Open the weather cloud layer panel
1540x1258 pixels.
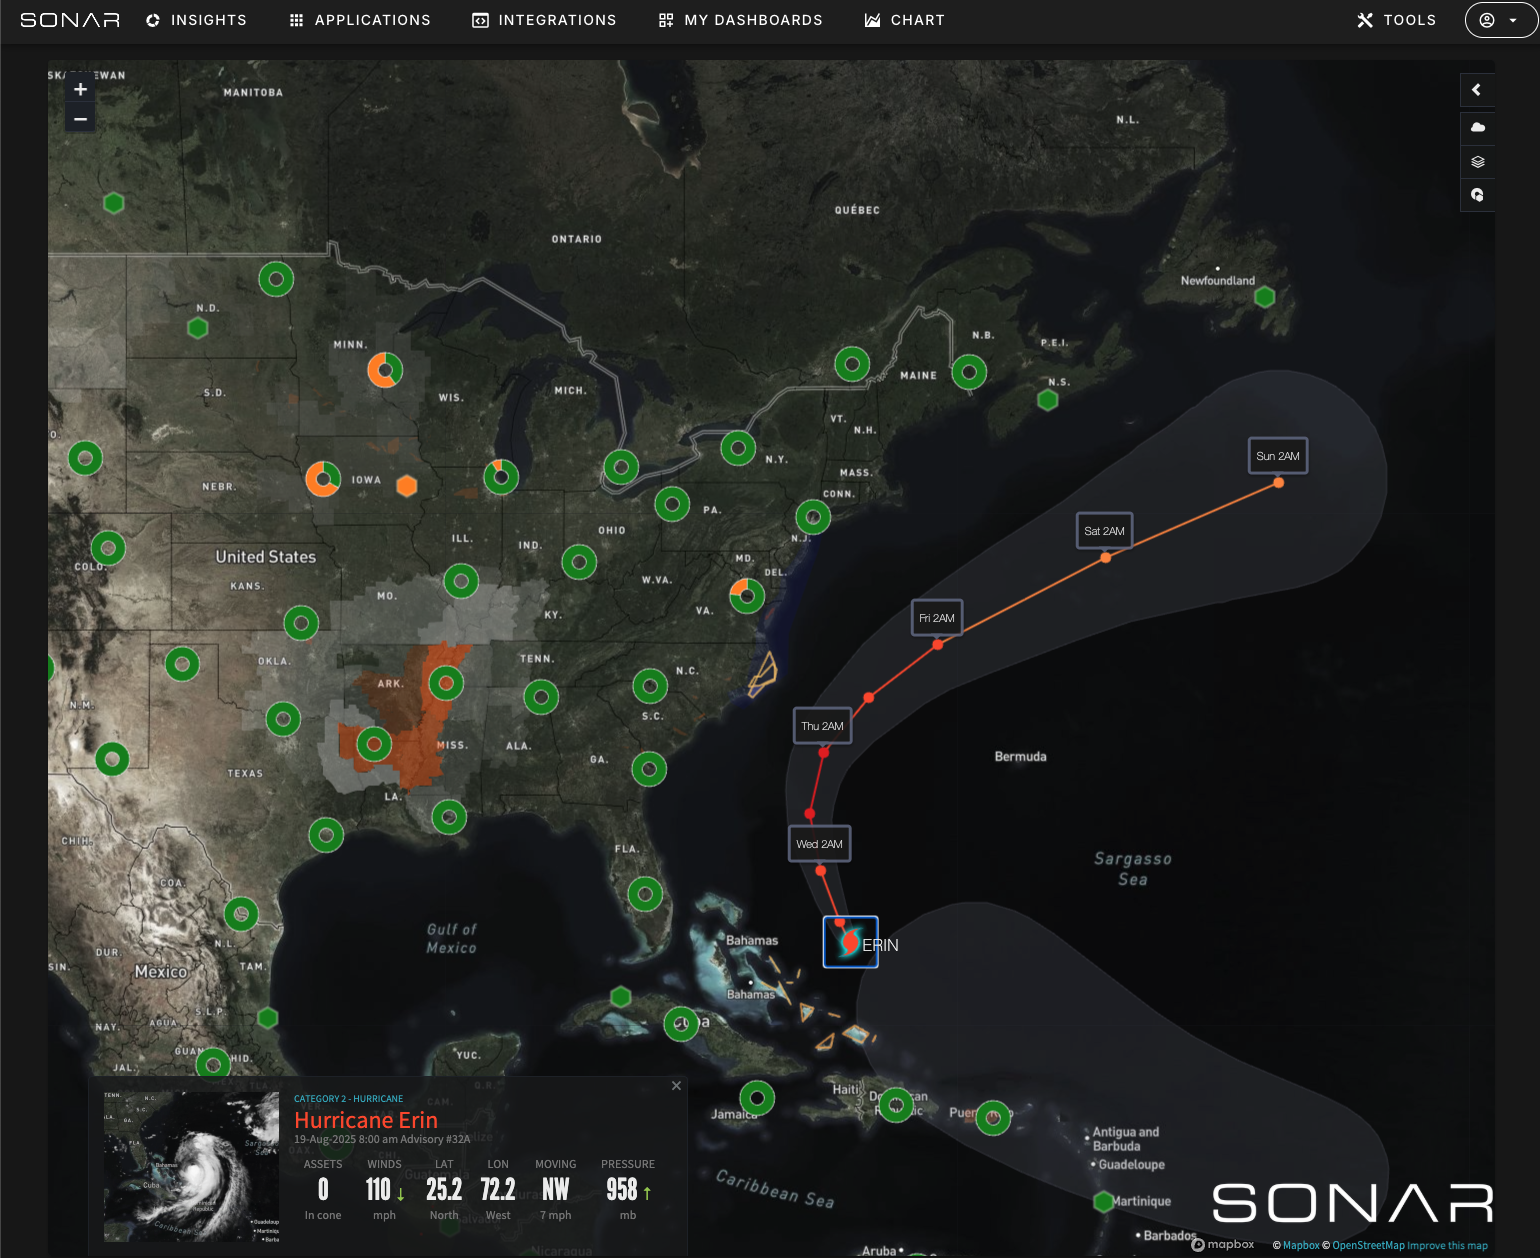[1477, 127]
